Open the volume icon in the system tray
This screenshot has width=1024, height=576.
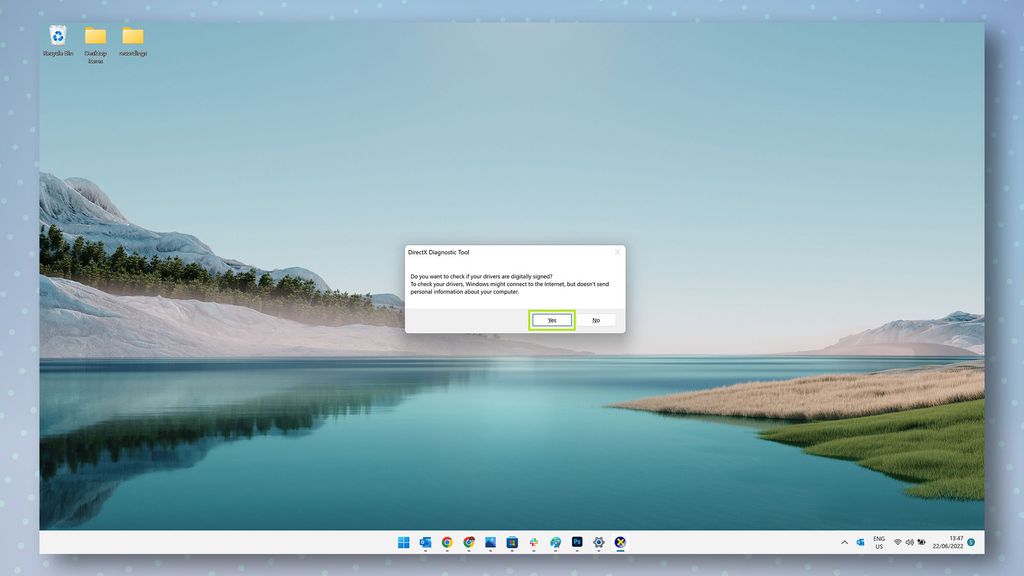pyautogui.click(x=910, y=542)
